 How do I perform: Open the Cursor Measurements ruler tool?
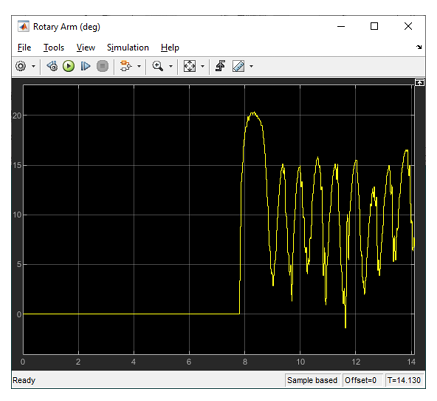[238, 66]
